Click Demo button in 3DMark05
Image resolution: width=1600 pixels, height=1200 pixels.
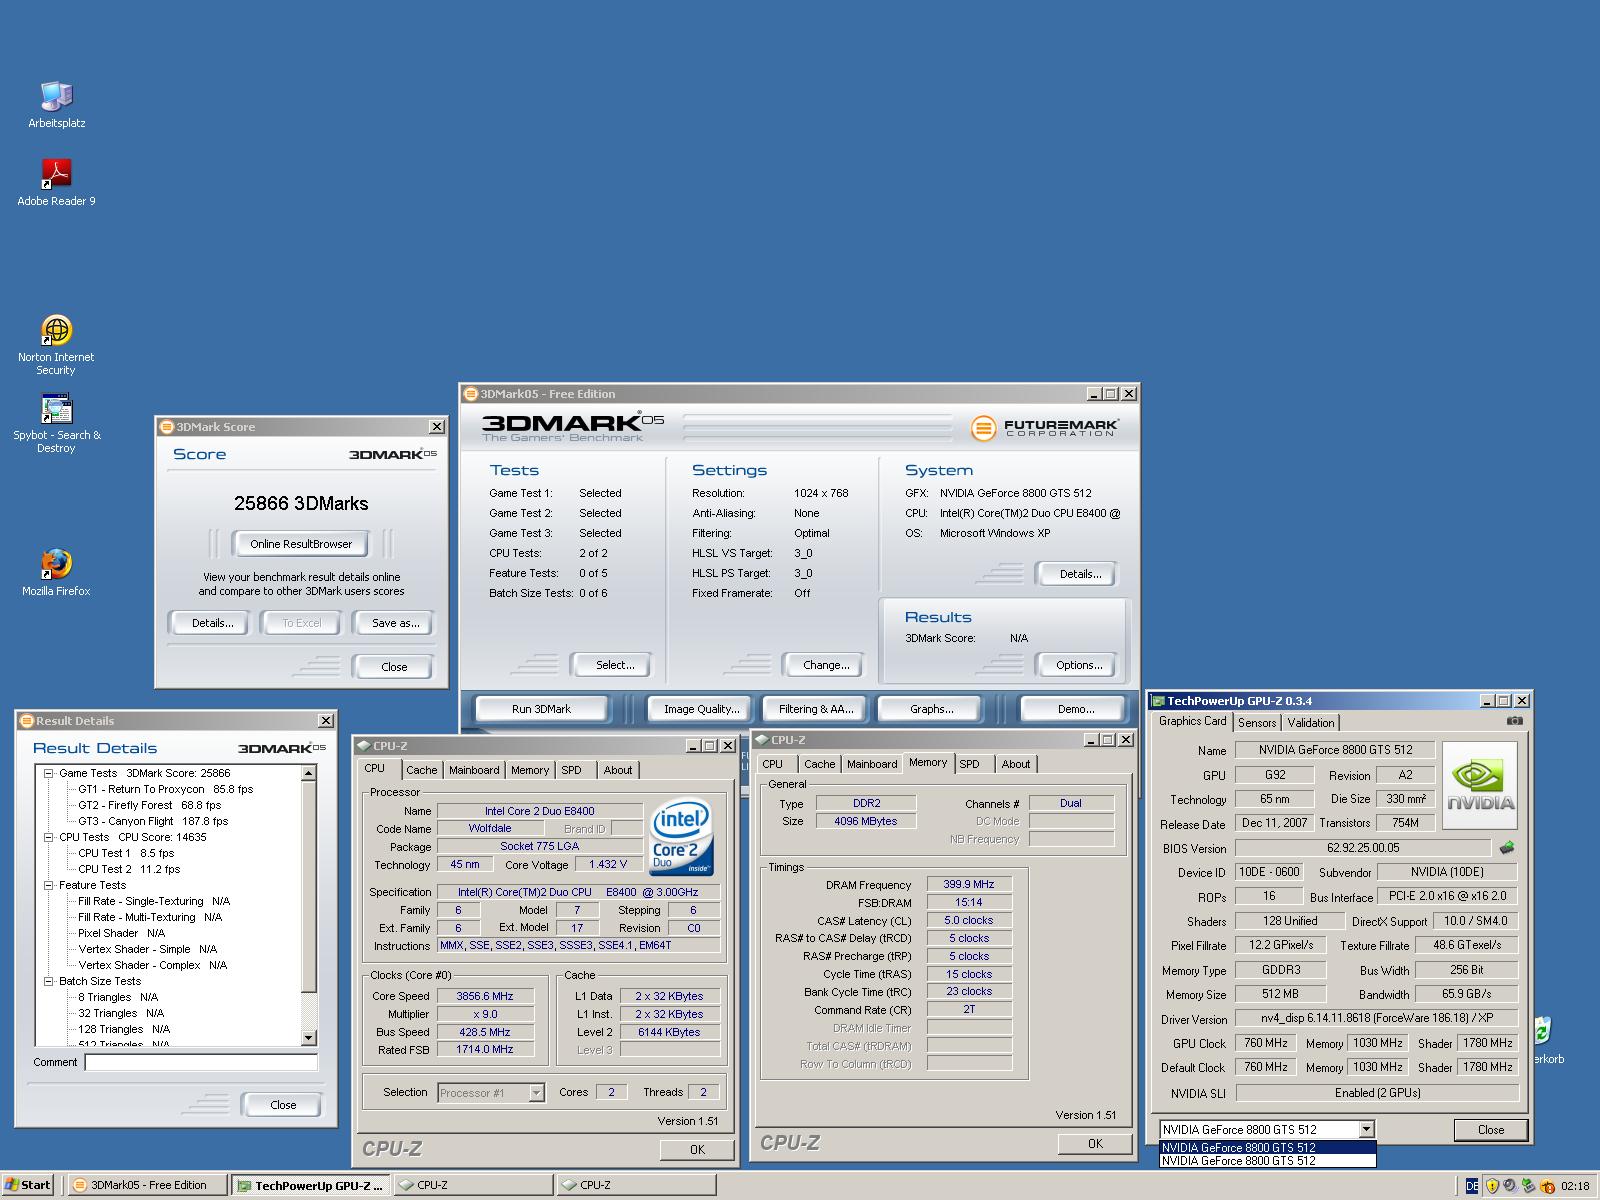(x=1075, y=709)
